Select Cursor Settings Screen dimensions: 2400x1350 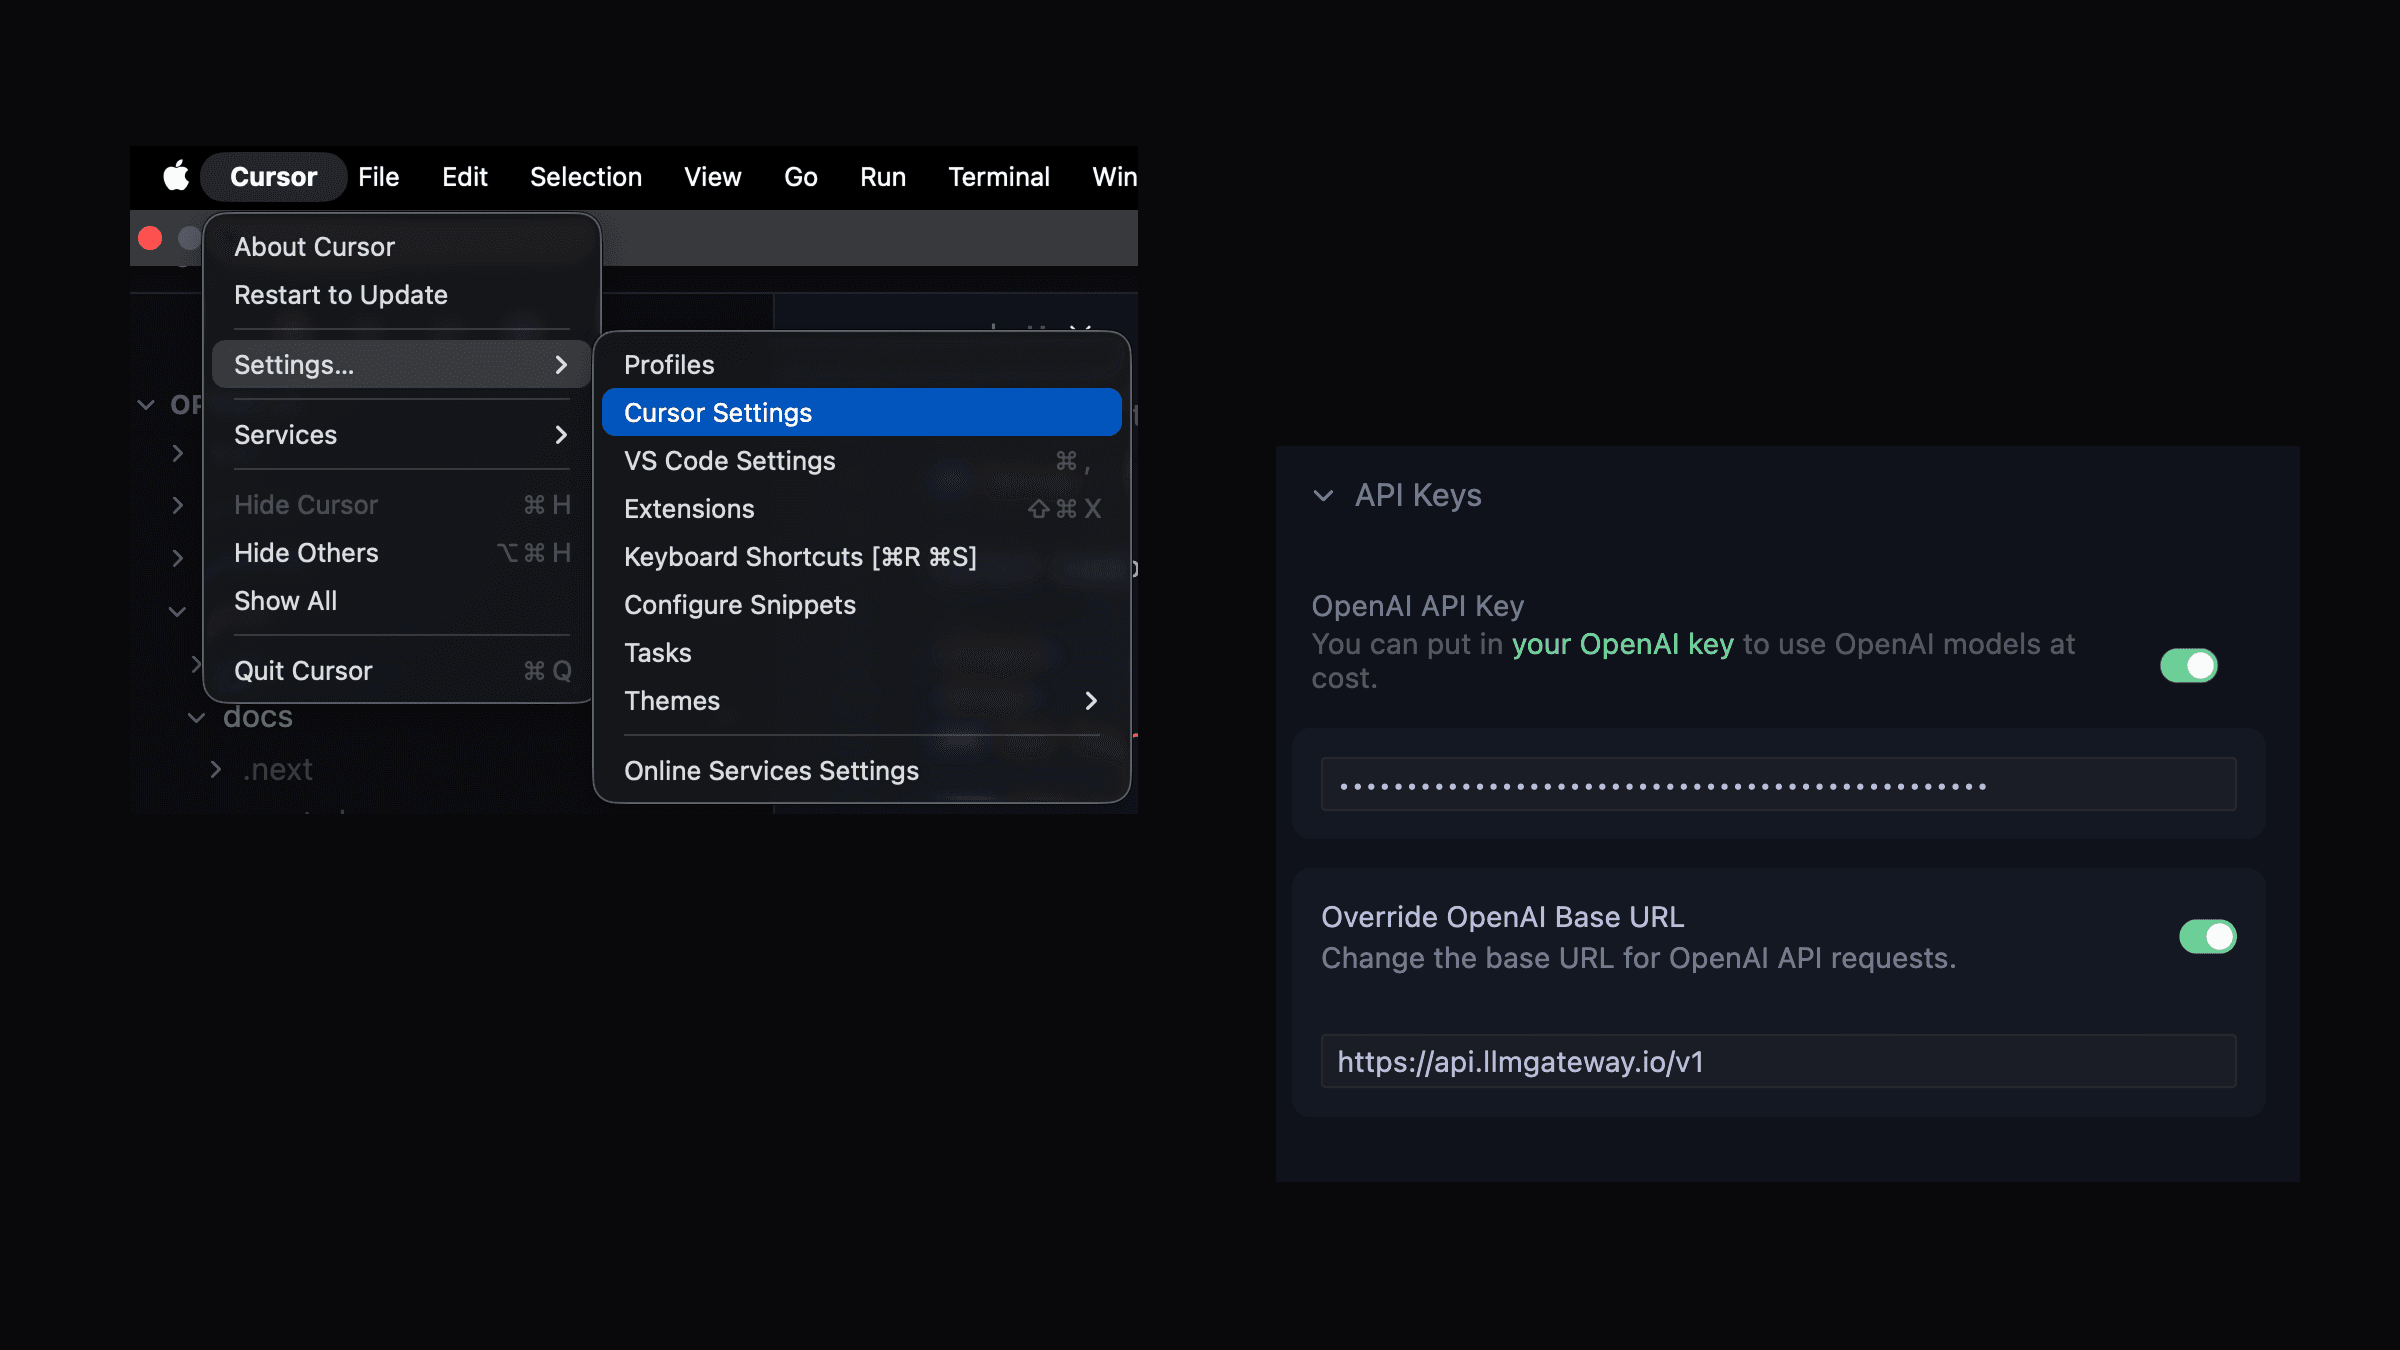tap(718, 411)
